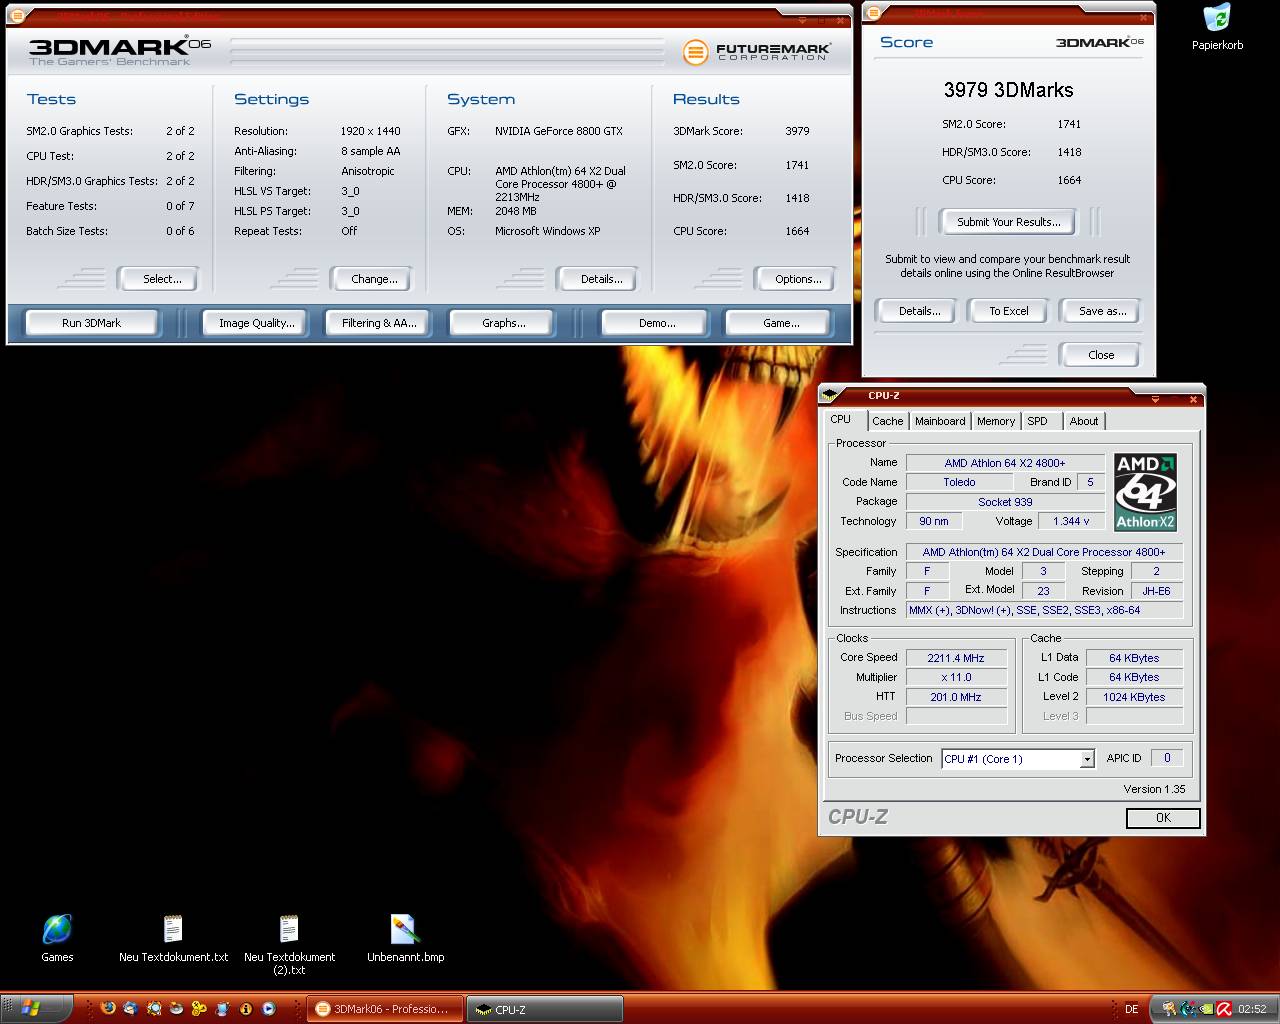
Task: Select the CPU tab in CPU-Z
Action: (x=841, y=419)
